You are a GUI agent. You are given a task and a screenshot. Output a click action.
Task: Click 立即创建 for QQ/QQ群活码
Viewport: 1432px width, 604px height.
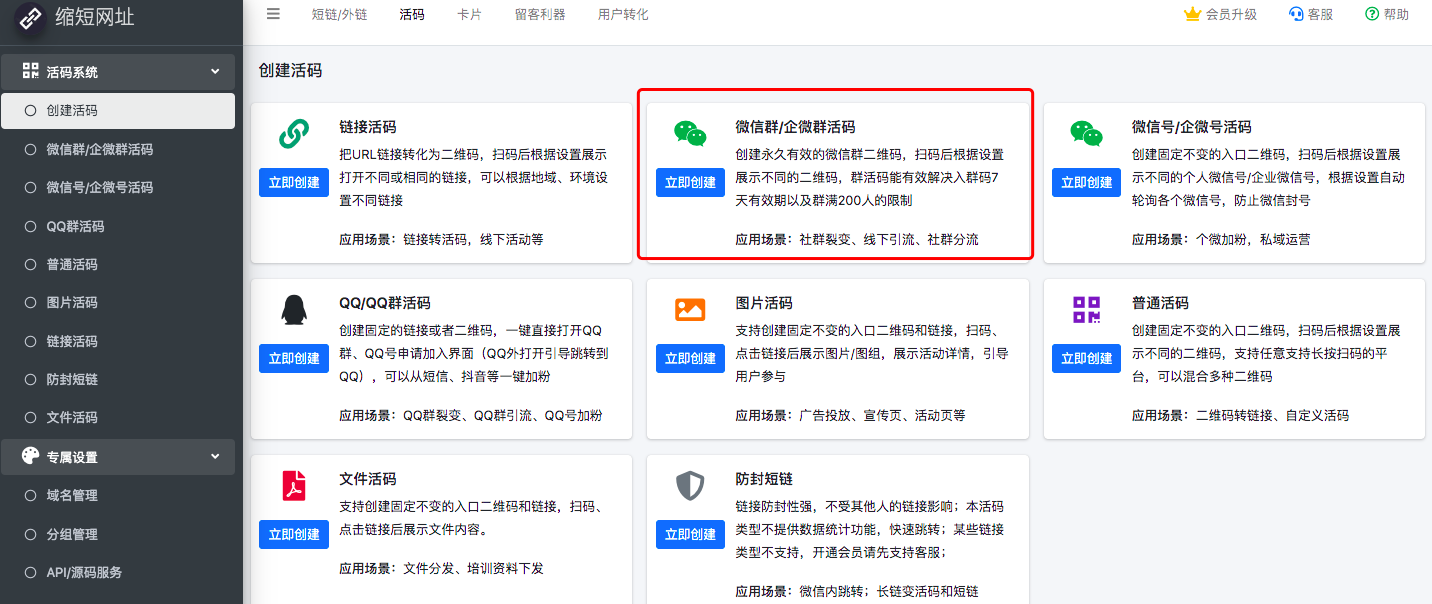tap(294, 358)
